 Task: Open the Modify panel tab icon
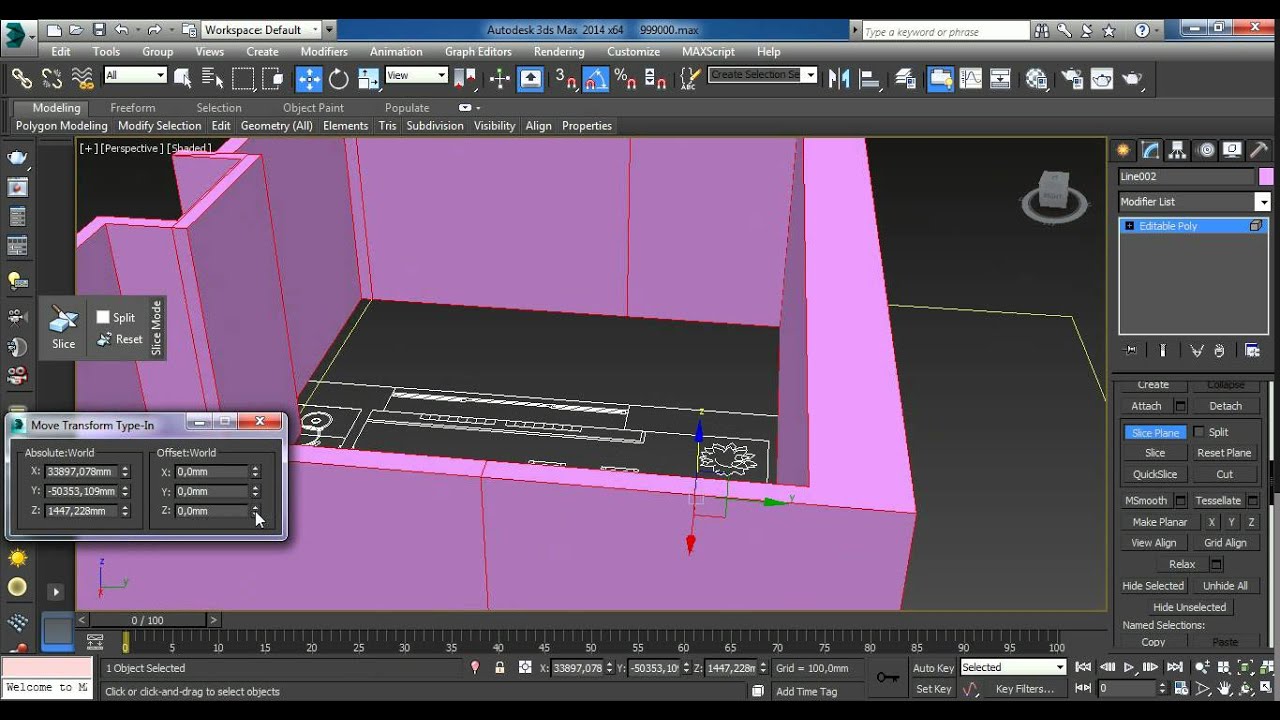(1151, 150)
